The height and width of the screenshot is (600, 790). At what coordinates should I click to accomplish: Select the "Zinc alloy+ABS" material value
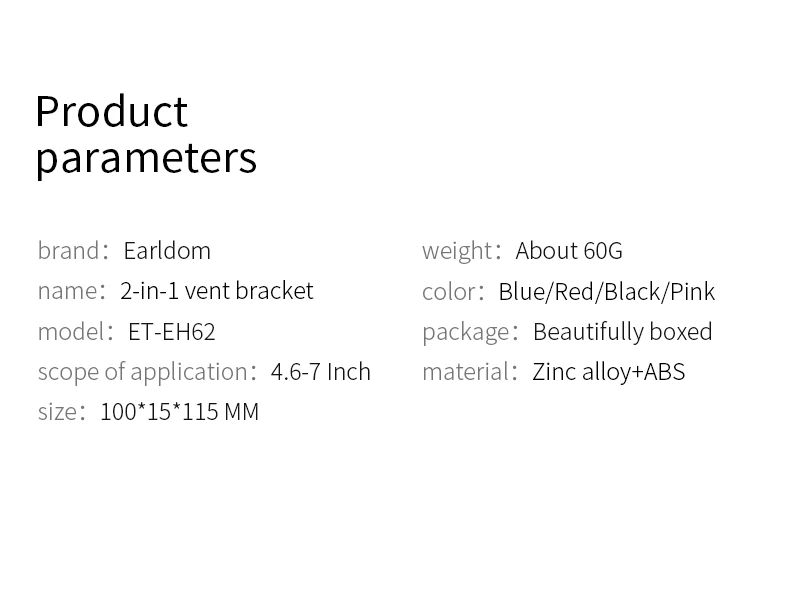point(608,371)
